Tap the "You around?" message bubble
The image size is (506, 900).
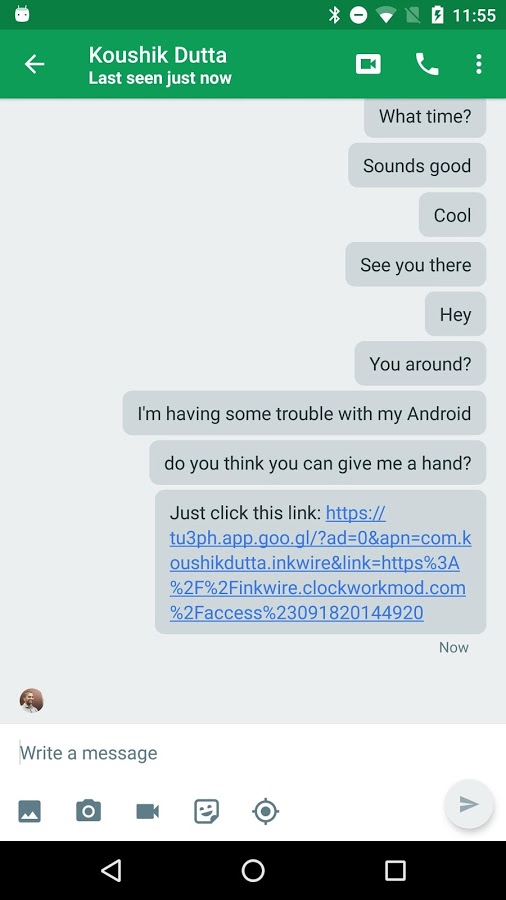420,364
